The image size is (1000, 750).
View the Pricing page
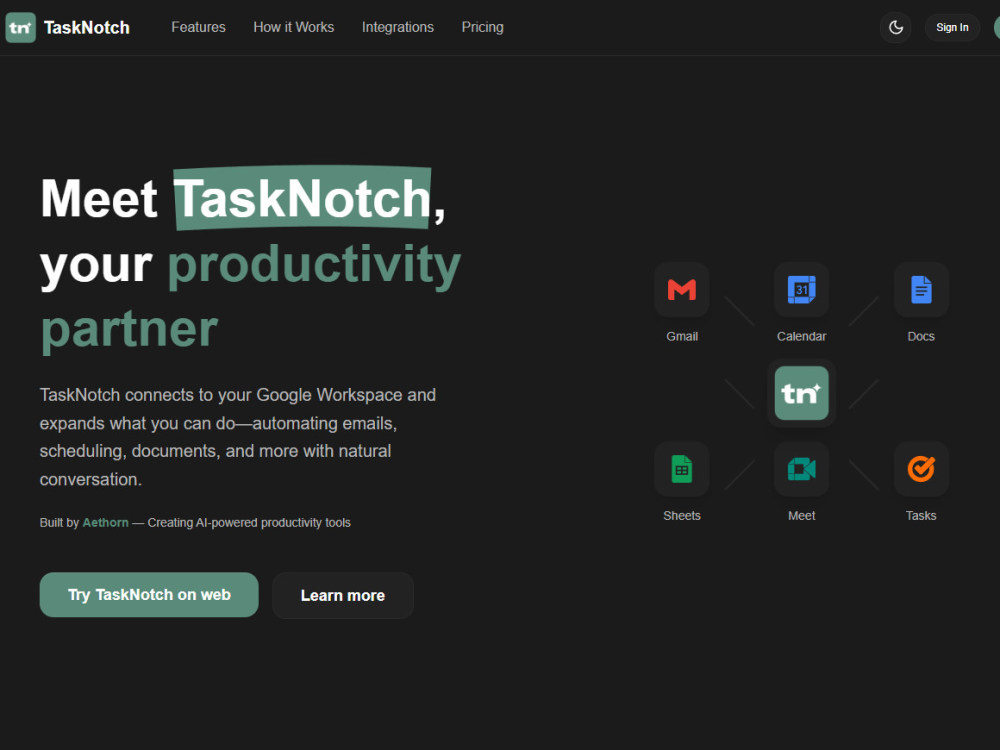(482, 27)
